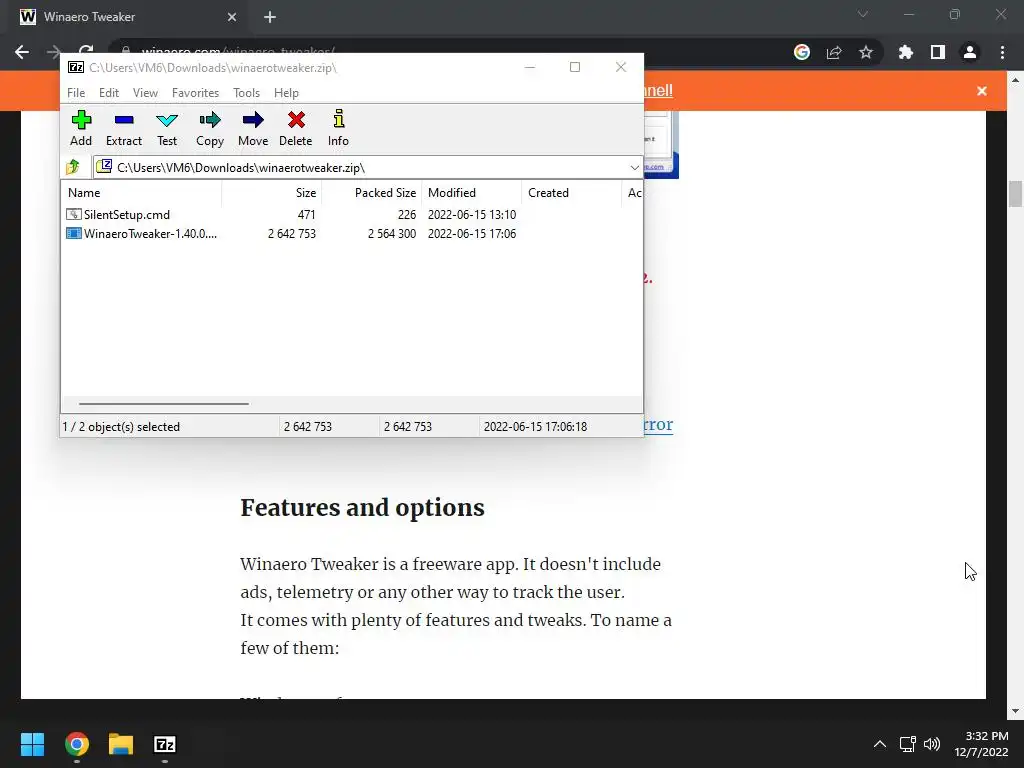Click Chrome back navigation arrow
The image size is (1024, 768).
click(22, 52)
